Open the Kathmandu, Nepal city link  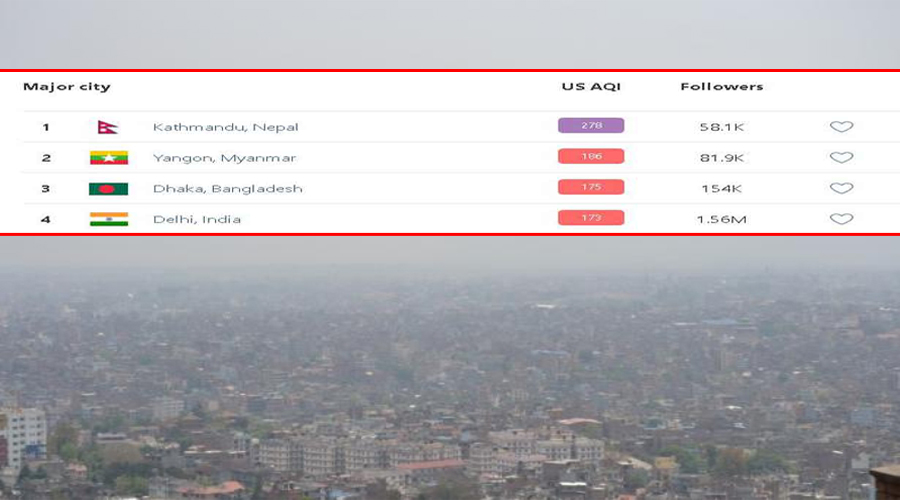[225, 127]
